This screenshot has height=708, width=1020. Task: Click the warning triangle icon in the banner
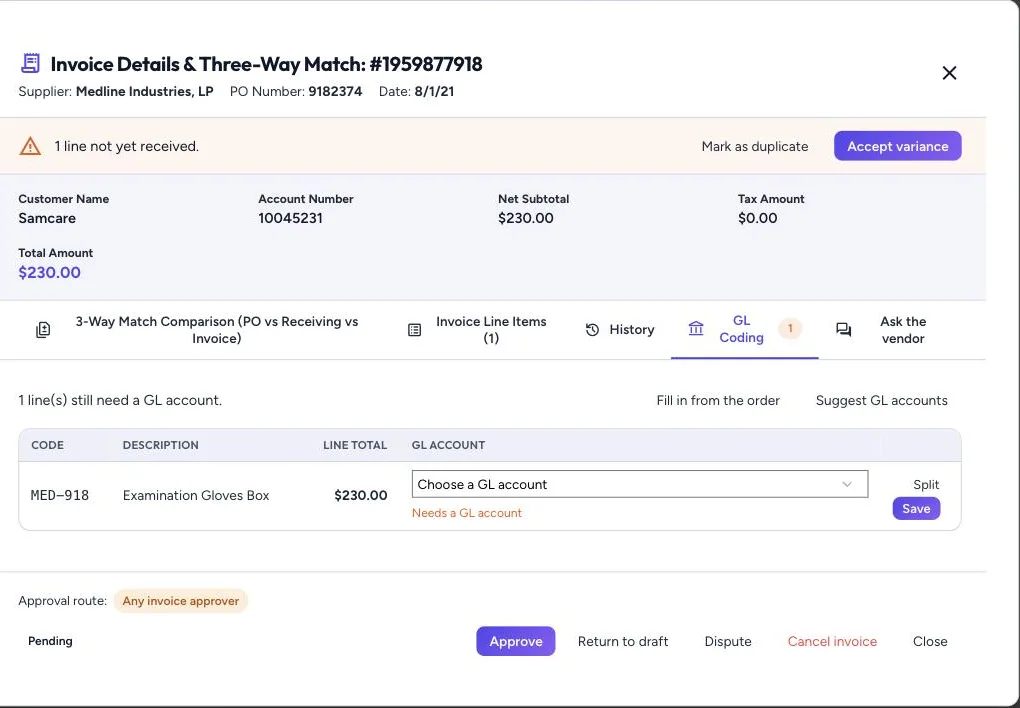tap(30, 146)
